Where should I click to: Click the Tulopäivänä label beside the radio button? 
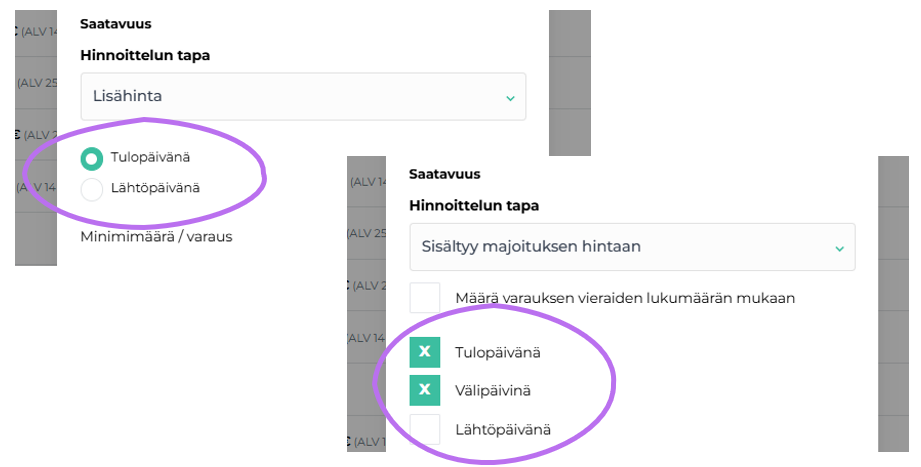[150, 157]
